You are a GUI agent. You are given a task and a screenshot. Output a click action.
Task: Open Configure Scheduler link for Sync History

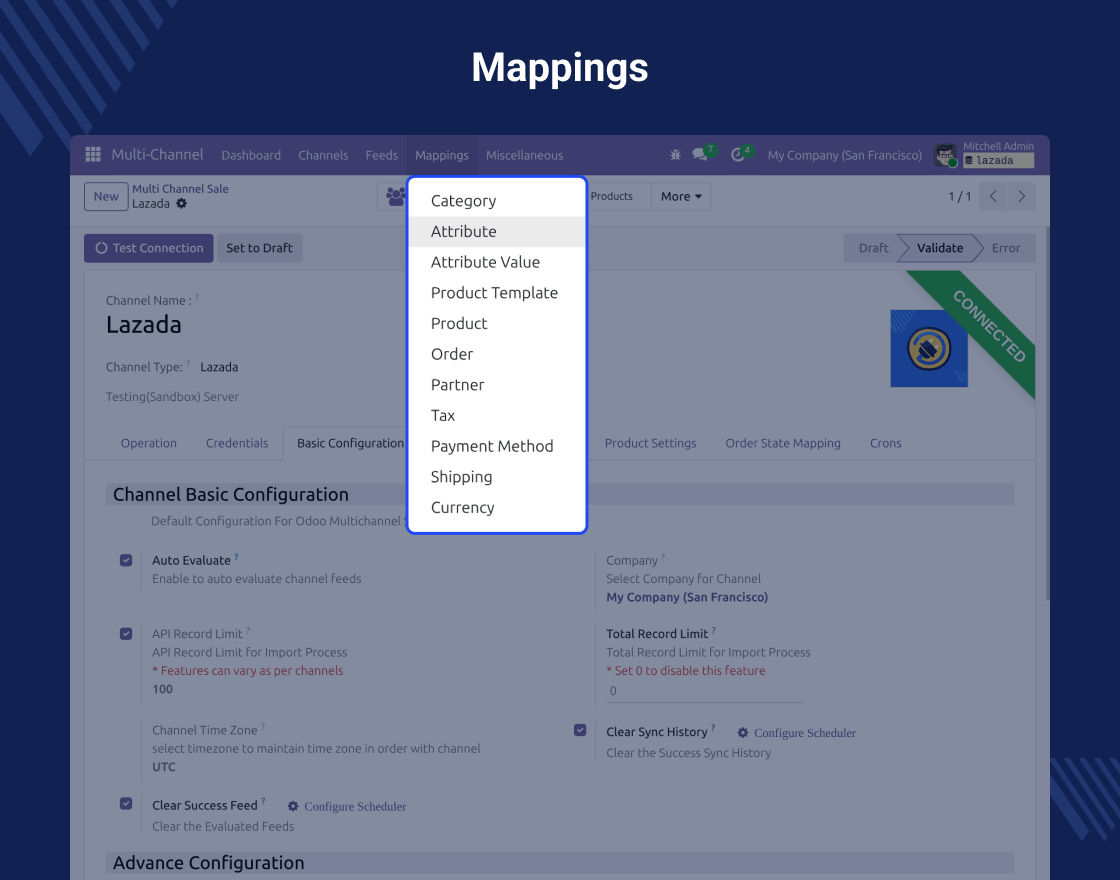[804, 733]
